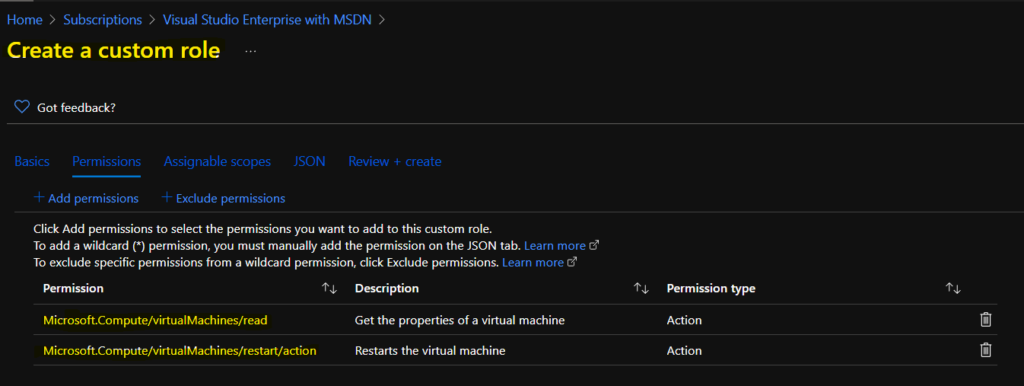Sort by Description column arrows
This screenshot has width=1024, height=386.
point(641,288)
